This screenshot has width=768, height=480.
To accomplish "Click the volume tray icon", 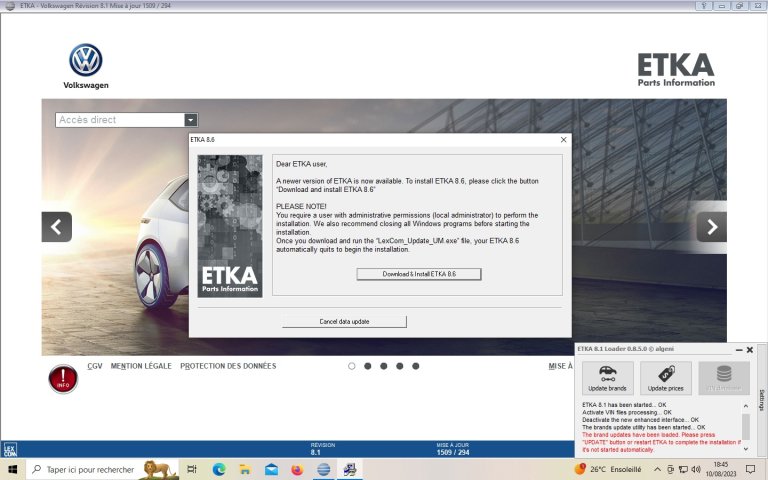I will point(696,469).
